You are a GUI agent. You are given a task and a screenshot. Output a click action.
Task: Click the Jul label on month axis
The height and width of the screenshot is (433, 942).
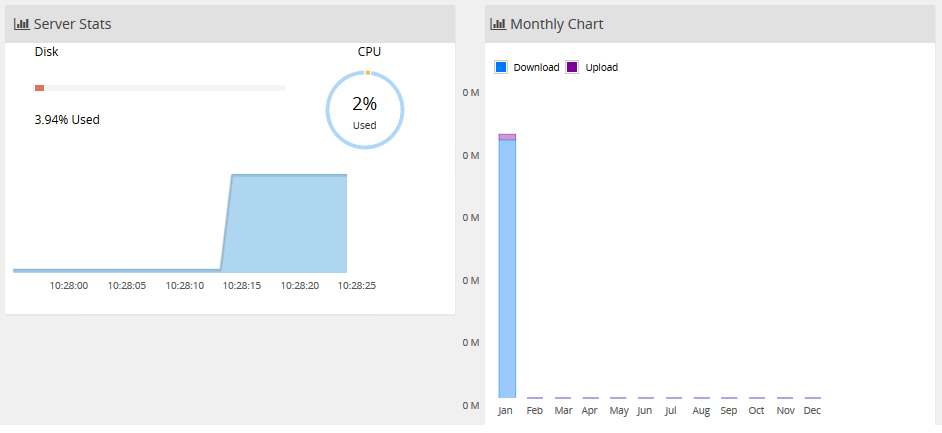tap(670, 411)
